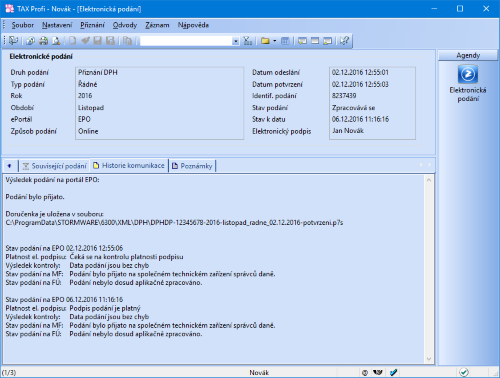Viewport: 500px width, 378px height.
Task: Click the printer icon in toolbar
Action: (x=43, y=41)
